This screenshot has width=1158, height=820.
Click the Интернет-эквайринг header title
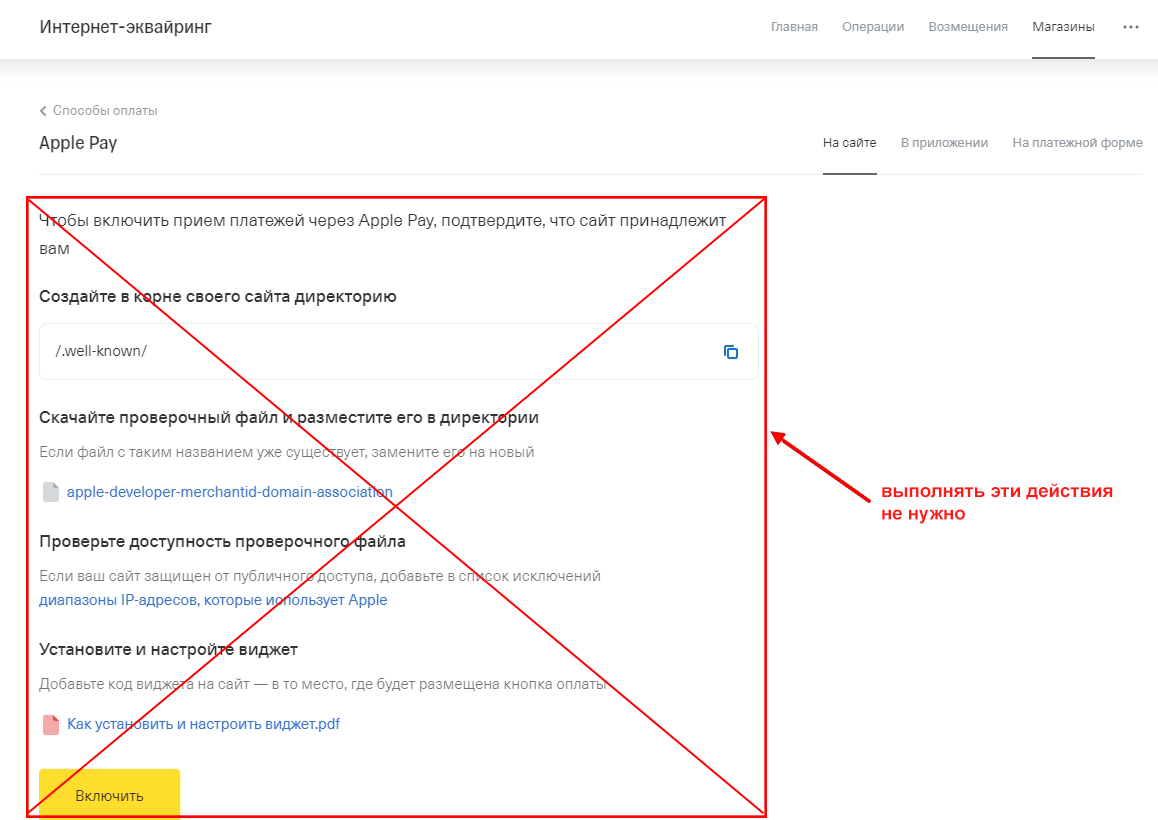pos(125,27)
